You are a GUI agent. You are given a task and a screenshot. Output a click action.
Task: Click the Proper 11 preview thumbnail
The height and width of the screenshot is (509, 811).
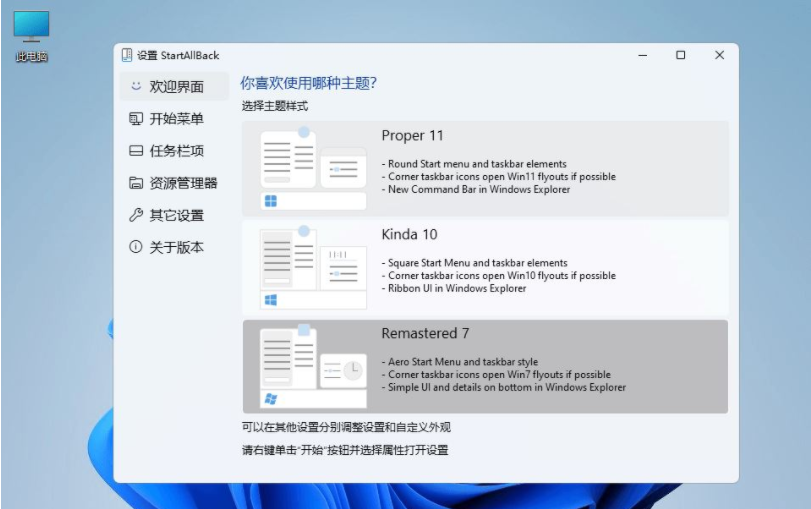[313, 169]
